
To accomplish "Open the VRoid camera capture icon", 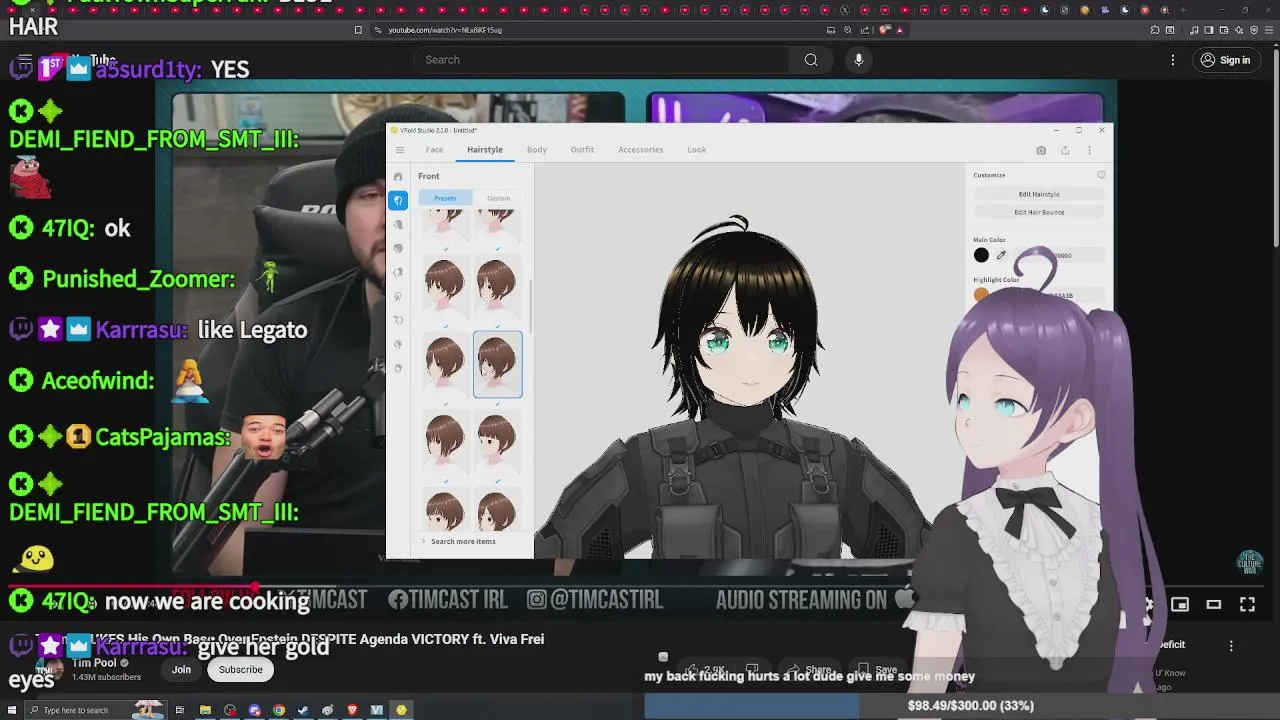I will [1041, 150].
